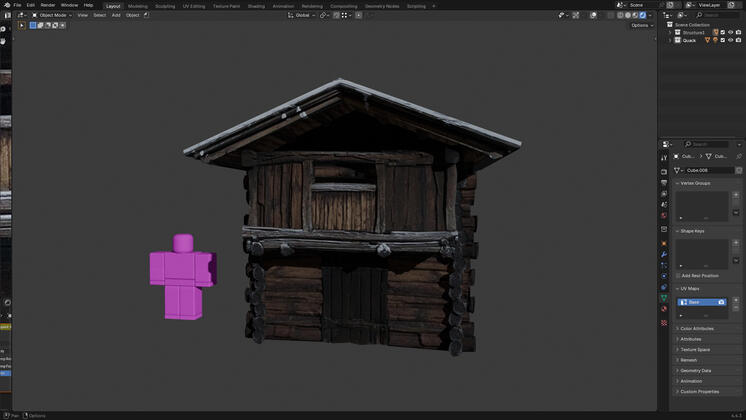746x420 pixels.
Task: Toggle viewport overlays
Action: pos(593,15)
